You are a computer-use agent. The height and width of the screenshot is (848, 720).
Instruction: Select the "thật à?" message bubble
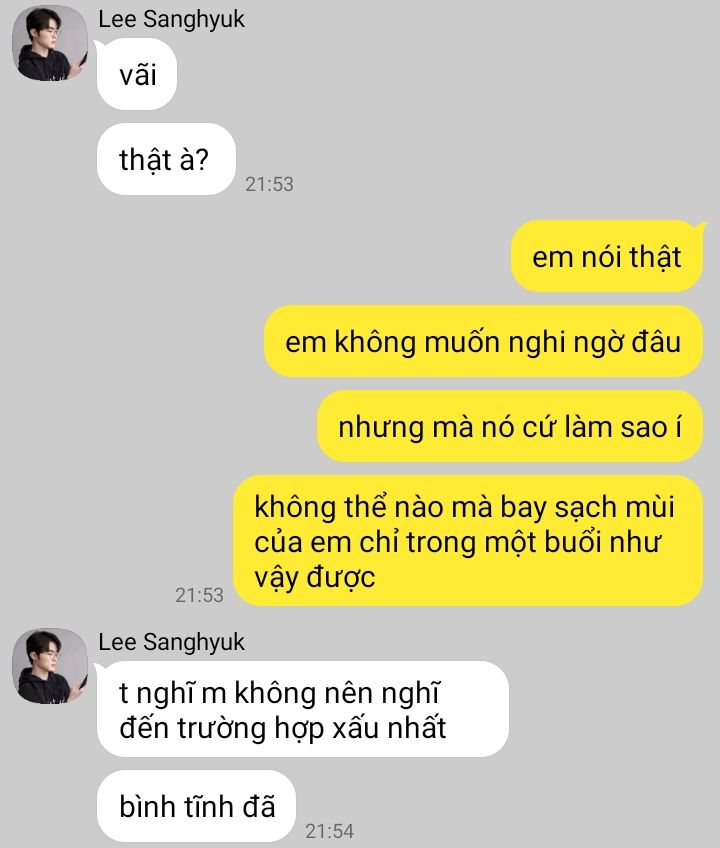(x=166, y=160)
